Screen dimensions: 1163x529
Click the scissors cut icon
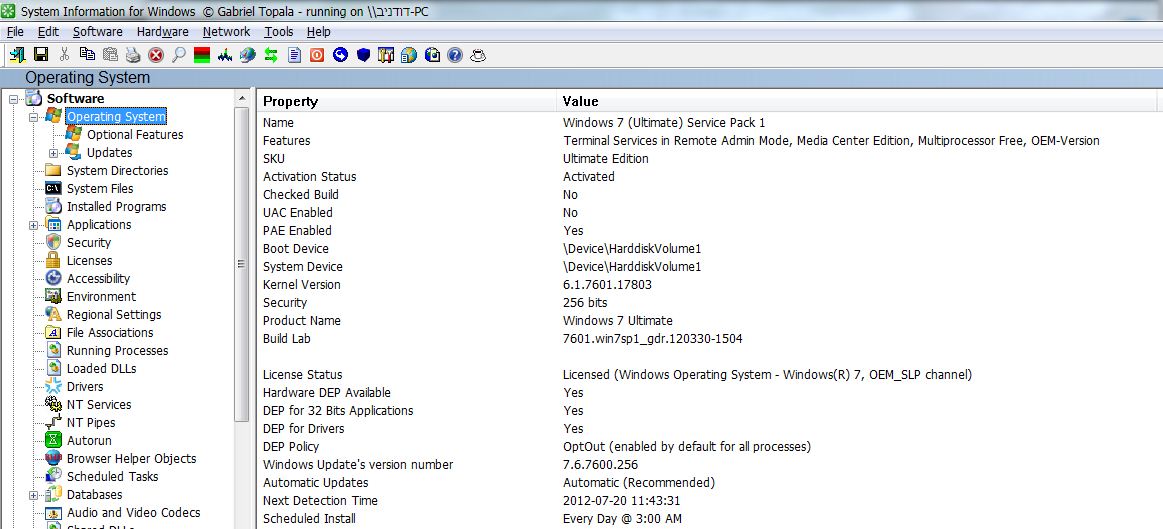[64, 55]
